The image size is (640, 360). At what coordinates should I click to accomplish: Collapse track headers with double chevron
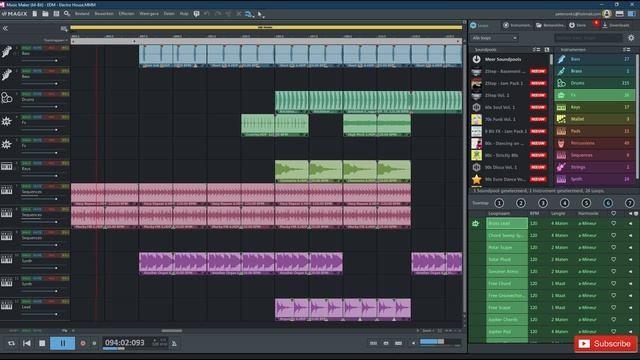pos(5,29)
